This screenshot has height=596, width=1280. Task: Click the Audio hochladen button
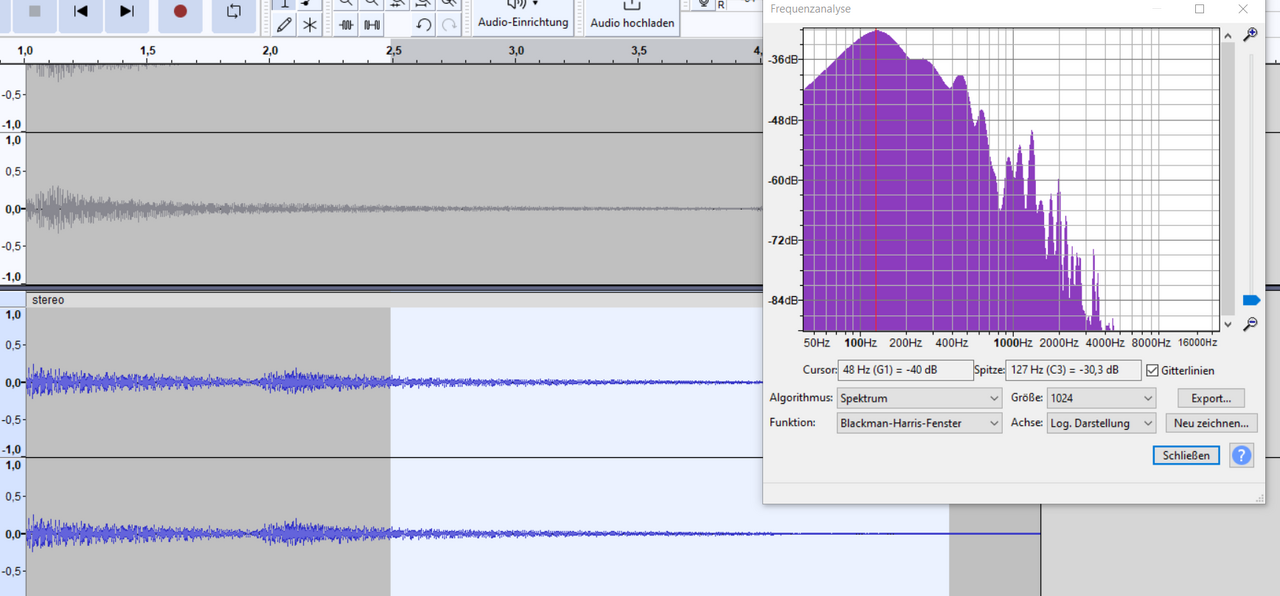[x=632, y=17]
